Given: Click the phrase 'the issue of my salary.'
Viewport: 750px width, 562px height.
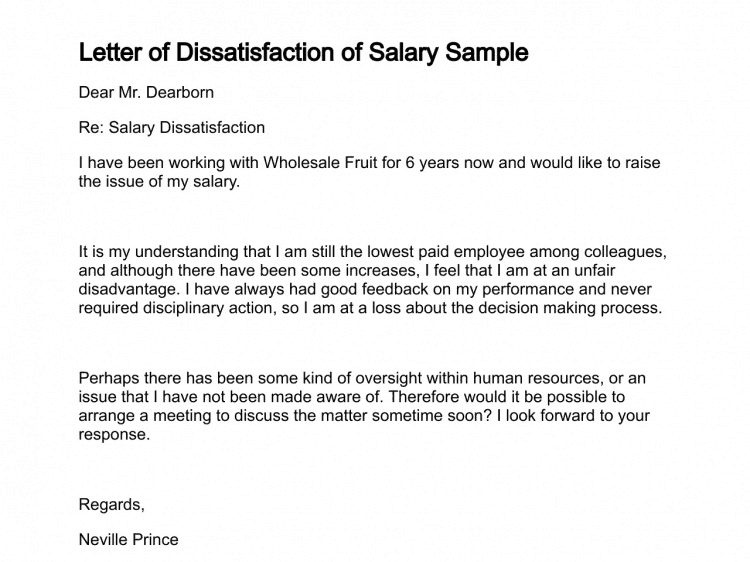Looking at the screenshot, I should tap(159, 182).
